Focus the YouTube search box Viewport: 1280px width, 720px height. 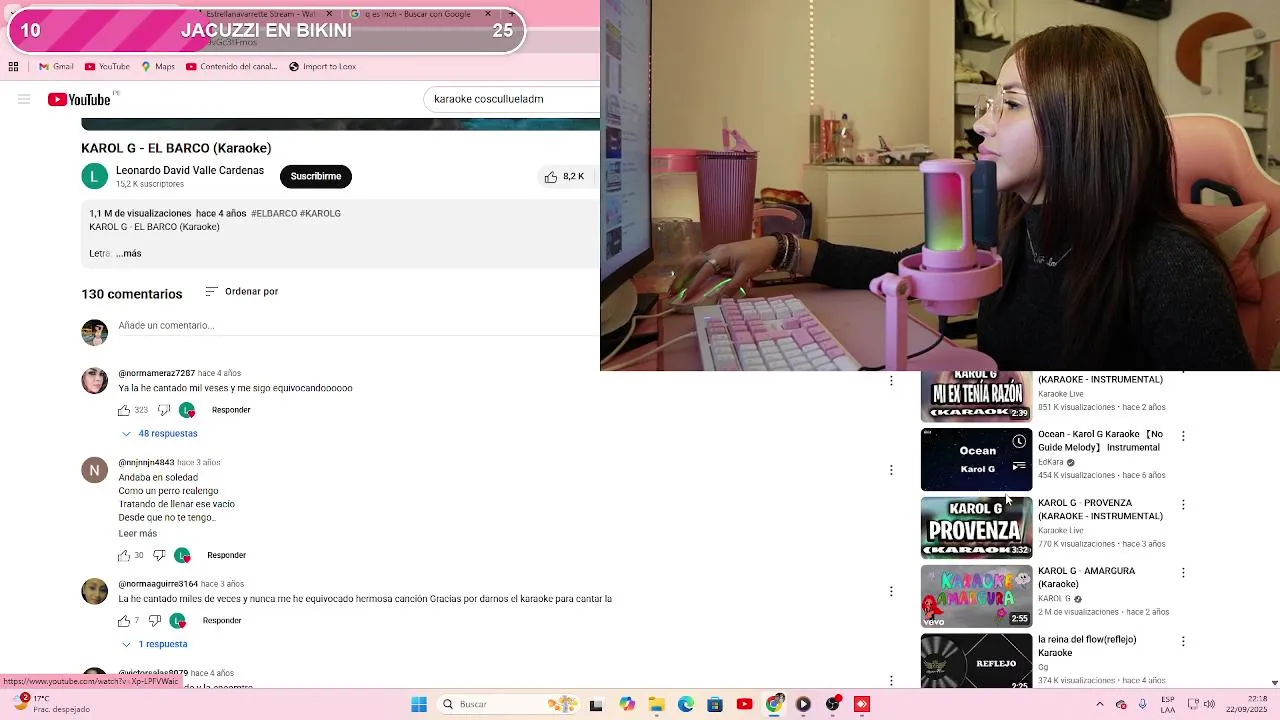[512, 99]
